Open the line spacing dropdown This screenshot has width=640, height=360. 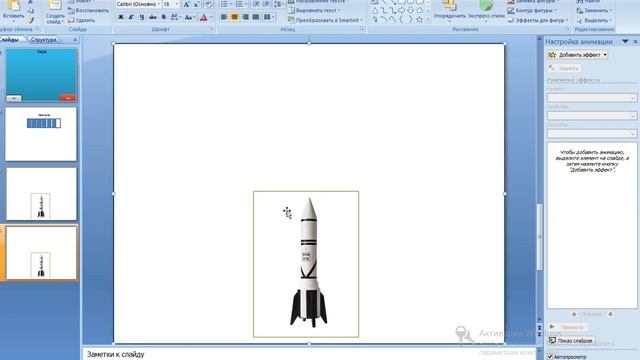pos(279,4)
